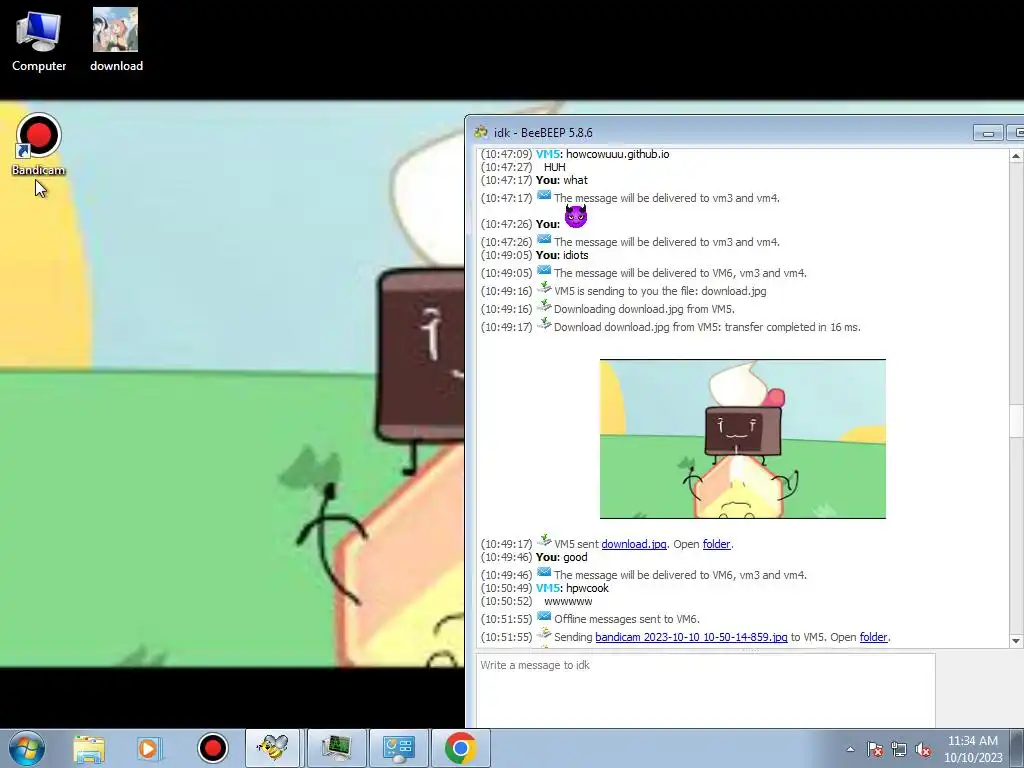Click the 'You: good' message
1024x768 pixels.
tap(561, 557)
